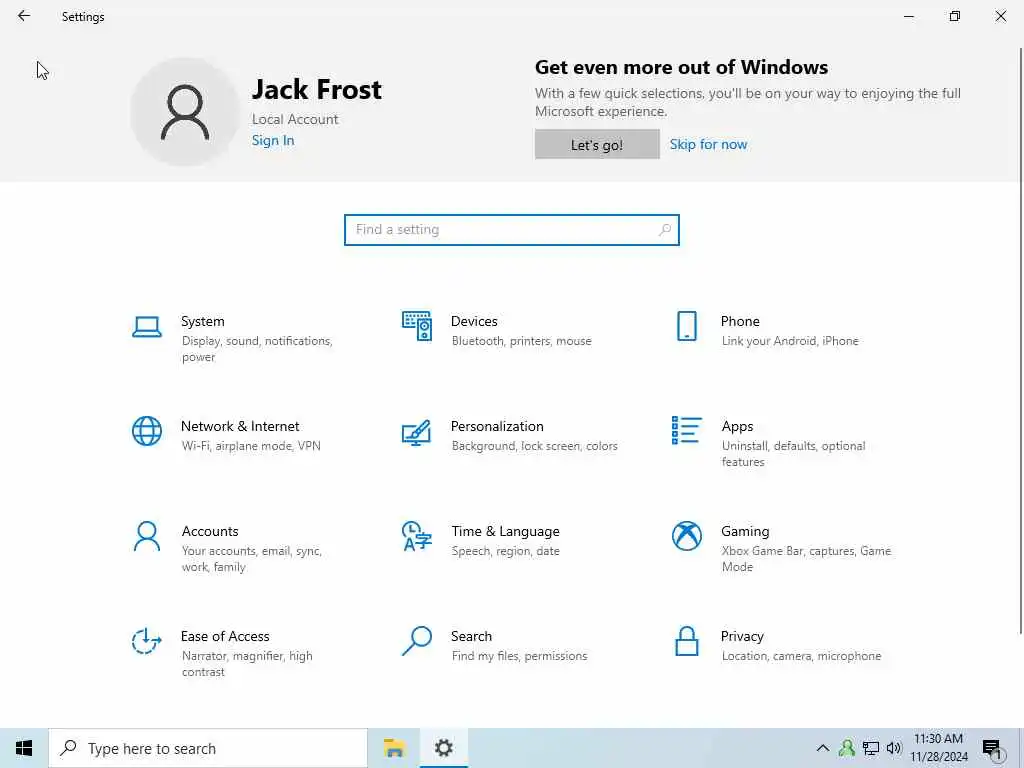Open the Devices keyboard and speaker icon
Viewport: 1024px width, 768px height.
pos(417,326)
